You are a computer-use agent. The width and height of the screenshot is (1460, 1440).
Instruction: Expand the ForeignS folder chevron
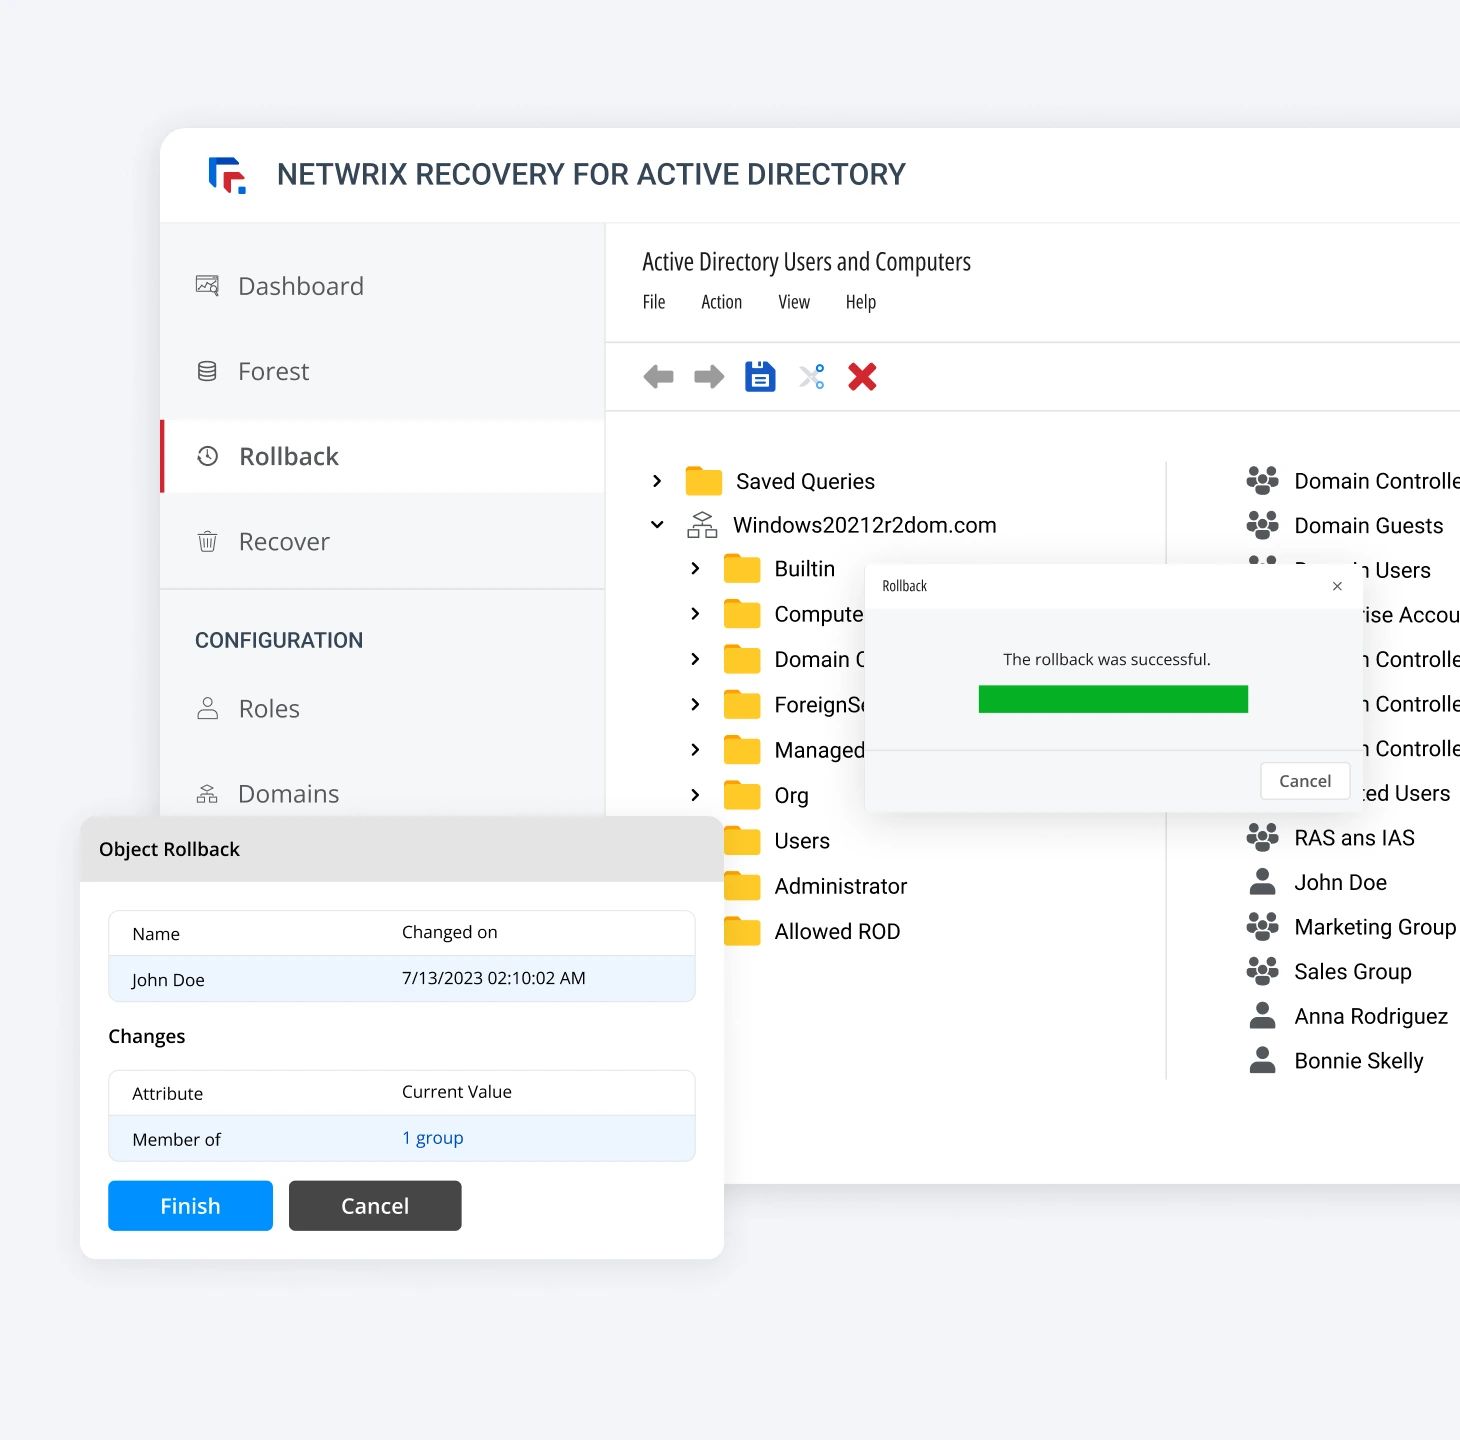(695, 704)
